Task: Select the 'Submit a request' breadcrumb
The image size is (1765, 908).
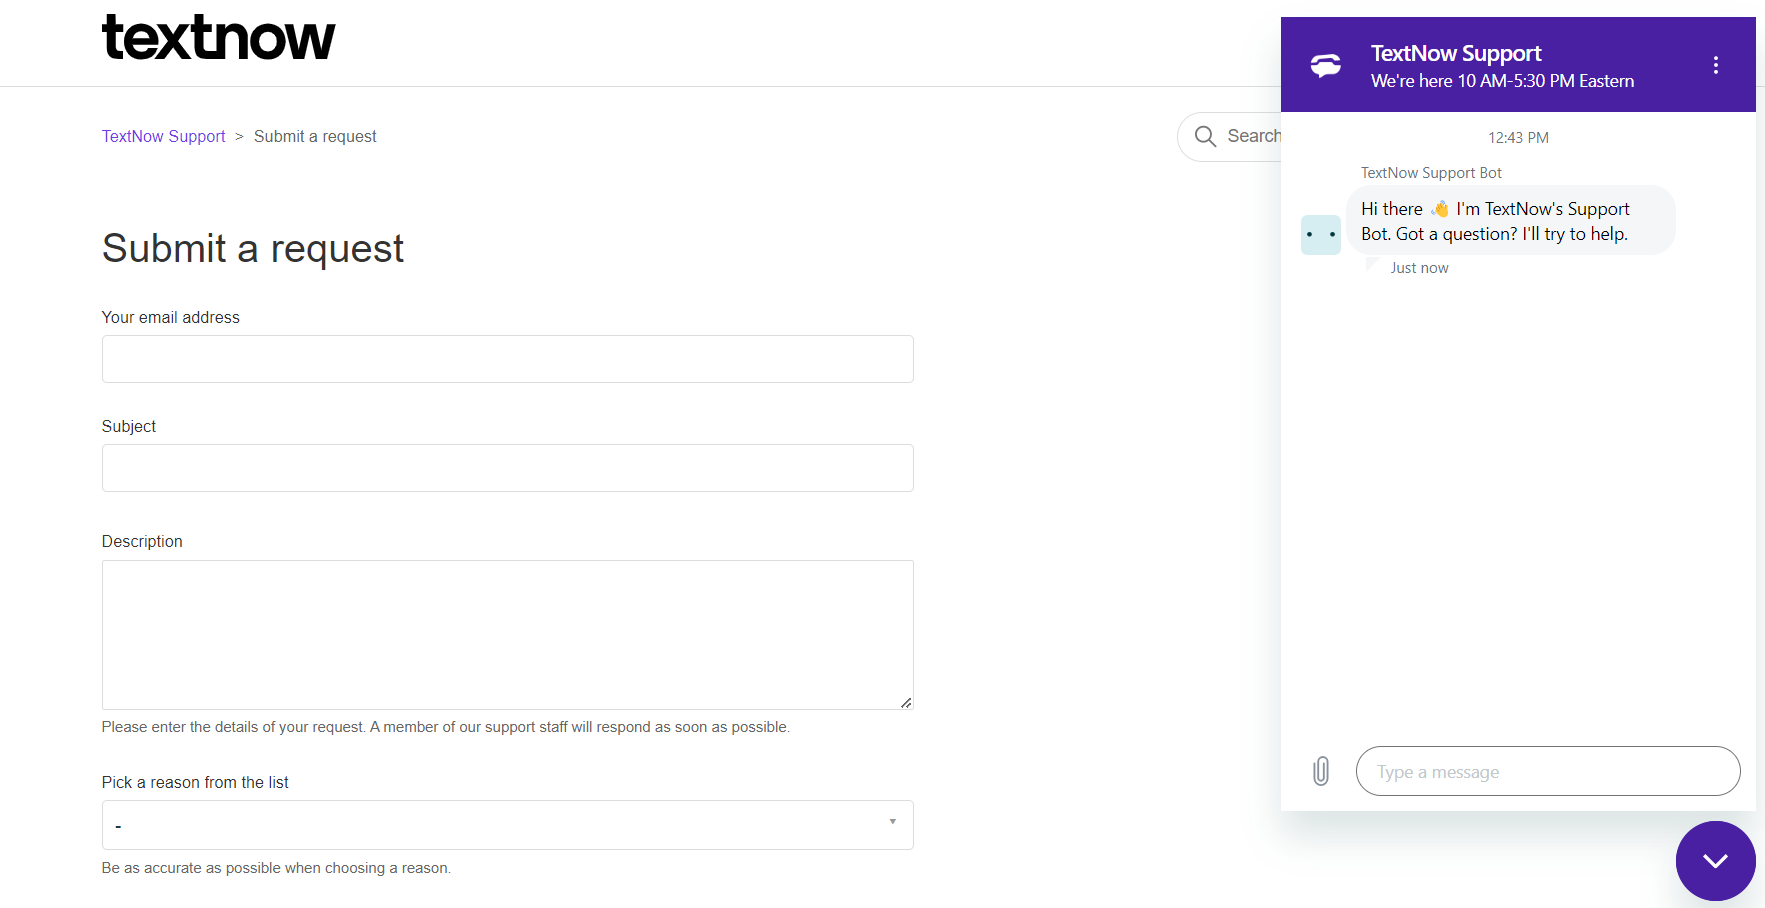Action: point(315,136)
